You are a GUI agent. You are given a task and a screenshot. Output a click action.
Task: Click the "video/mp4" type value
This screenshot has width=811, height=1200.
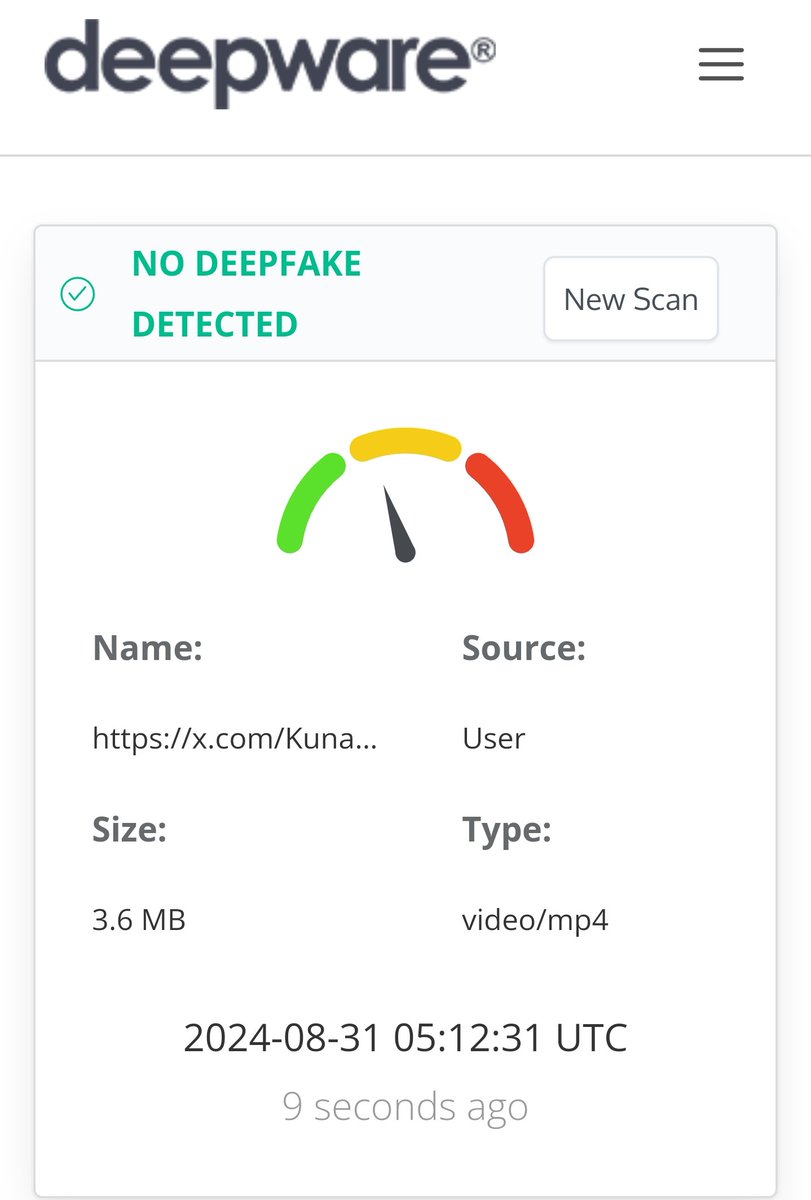click(x=535, y=919)
